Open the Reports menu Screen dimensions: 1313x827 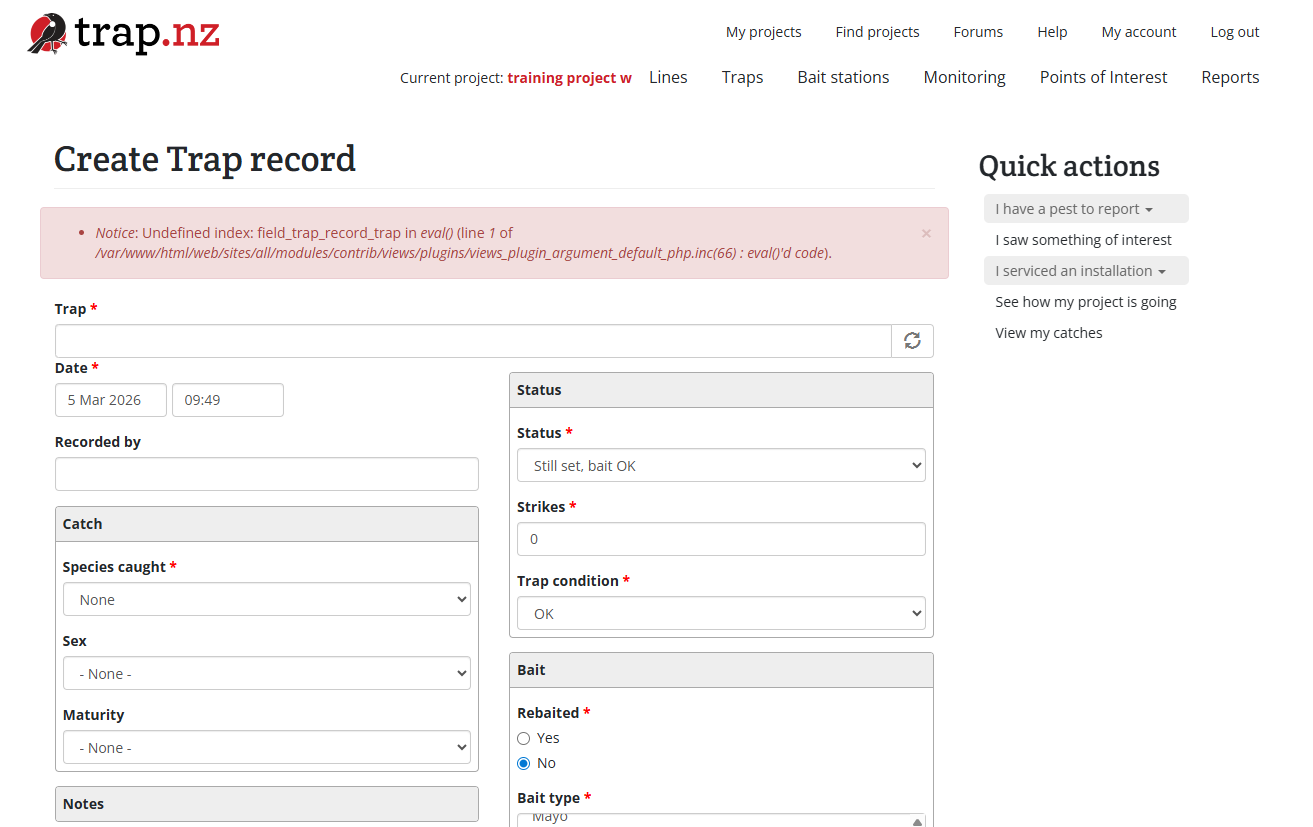[x=1230, y=77]
